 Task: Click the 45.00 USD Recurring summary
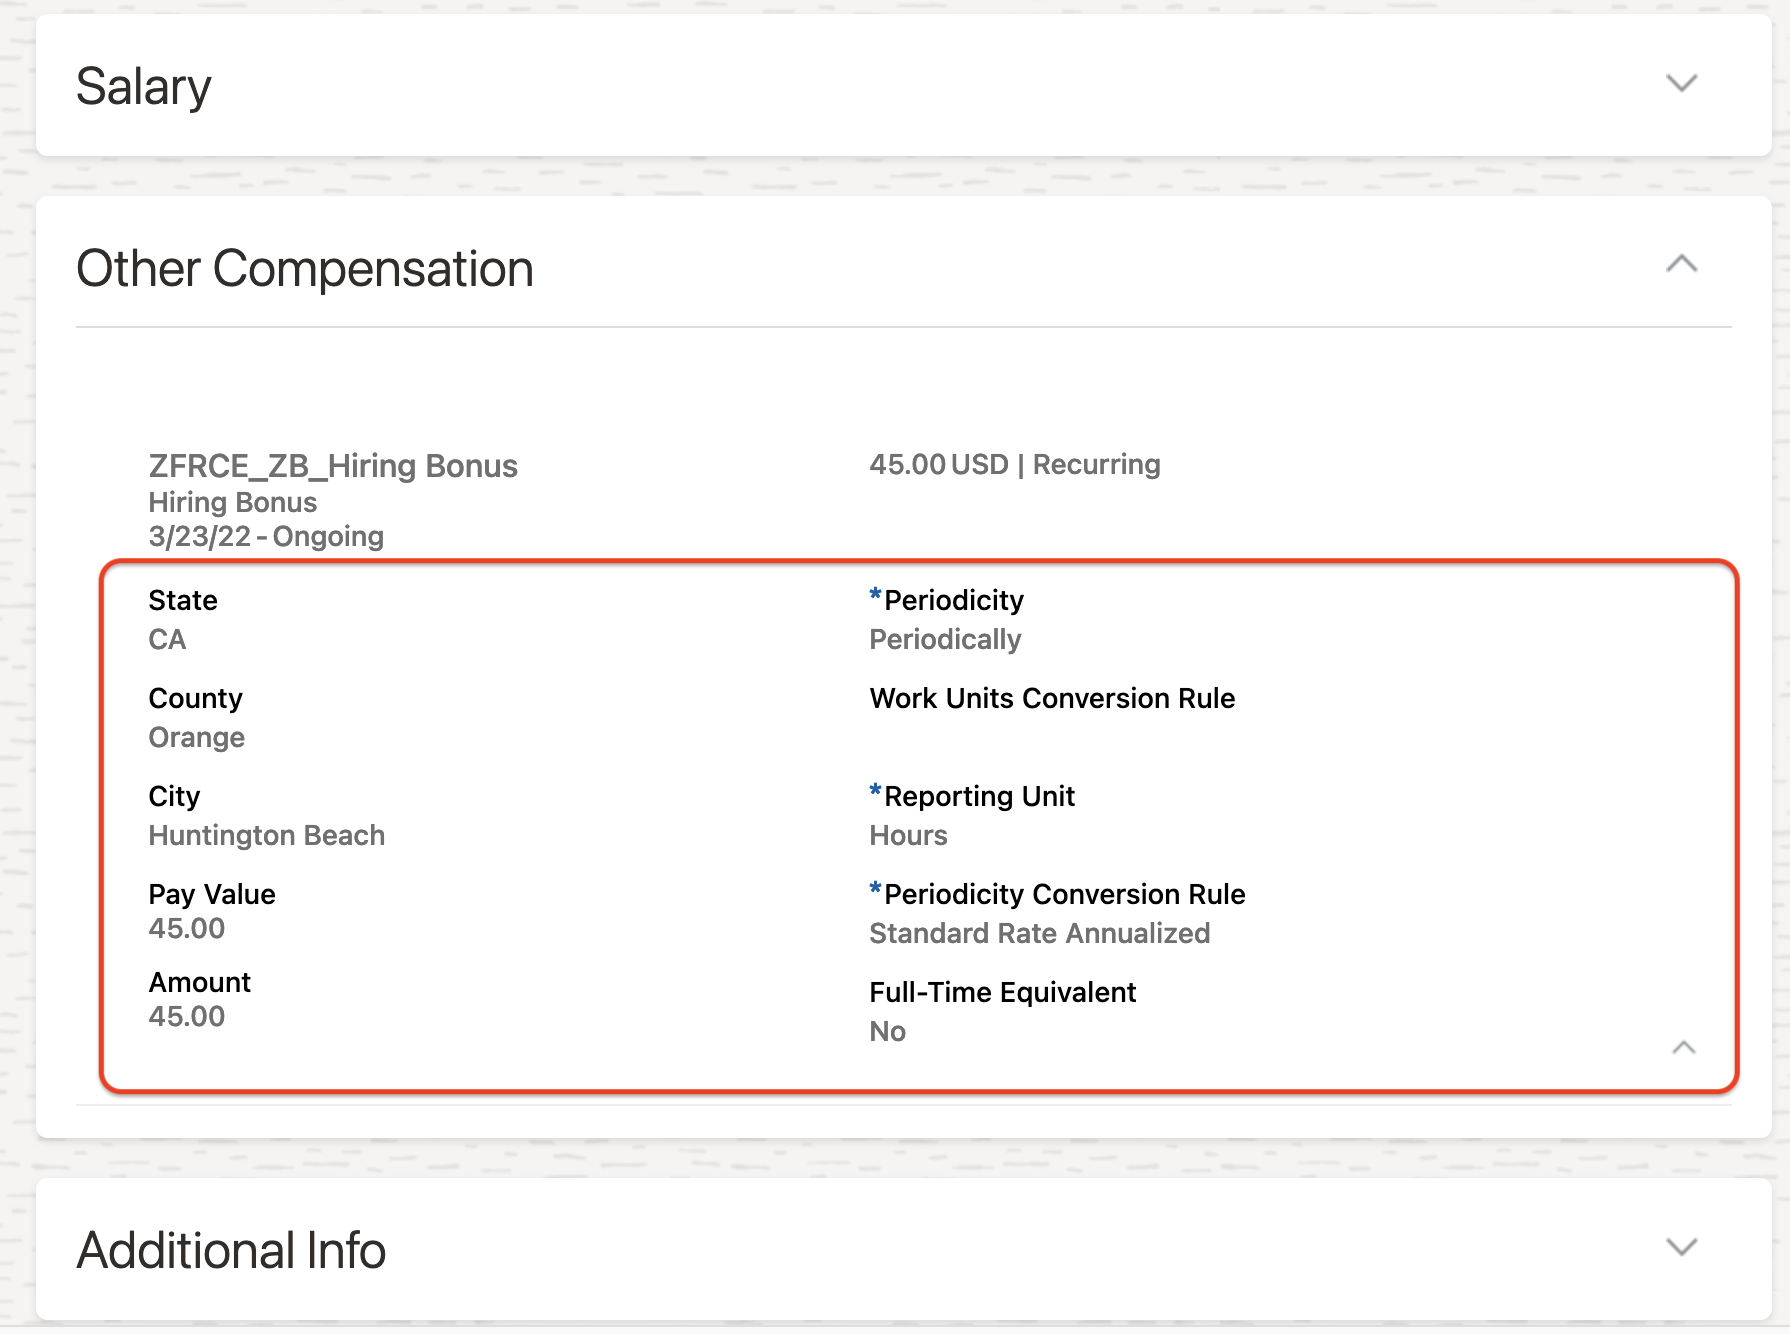(1014, 465)
